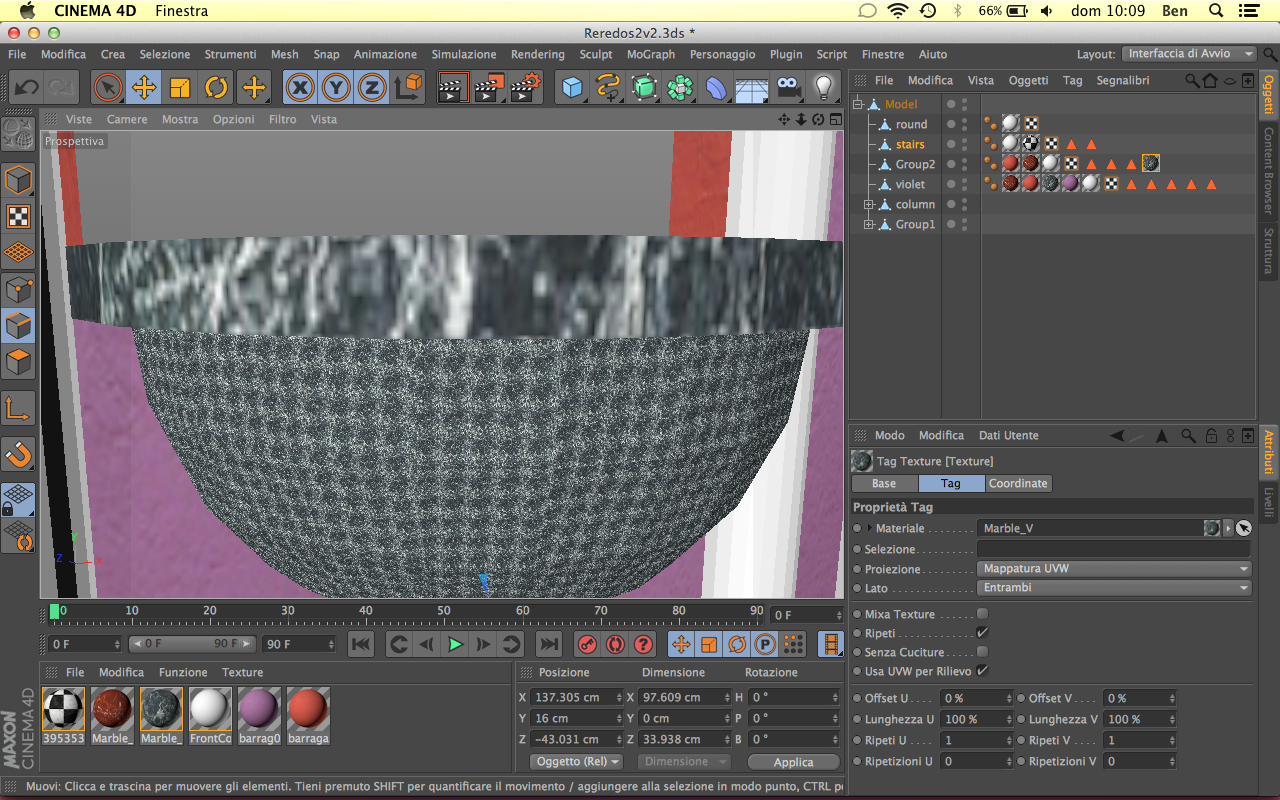This screenshot has height=800, width=1280.
Task: Enable the Mixa Texture checkbox
Action: [x=982, y=614]
